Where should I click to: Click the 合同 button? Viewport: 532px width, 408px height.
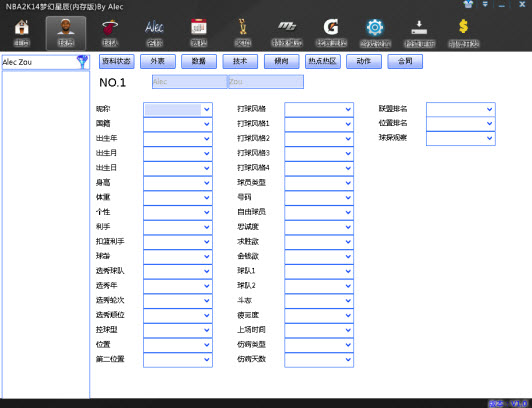(x=405, y=61)
